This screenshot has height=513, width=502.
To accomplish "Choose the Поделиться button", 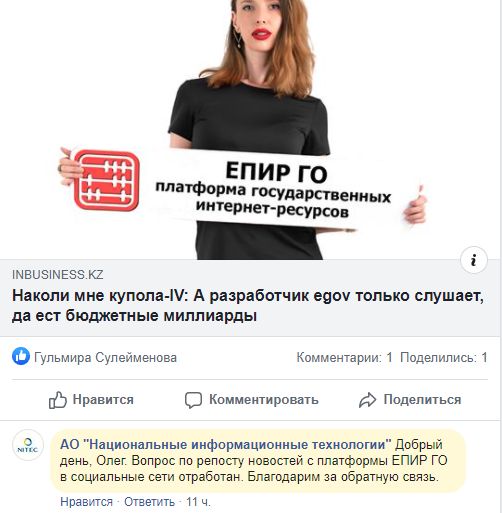I will click(410, 400).
